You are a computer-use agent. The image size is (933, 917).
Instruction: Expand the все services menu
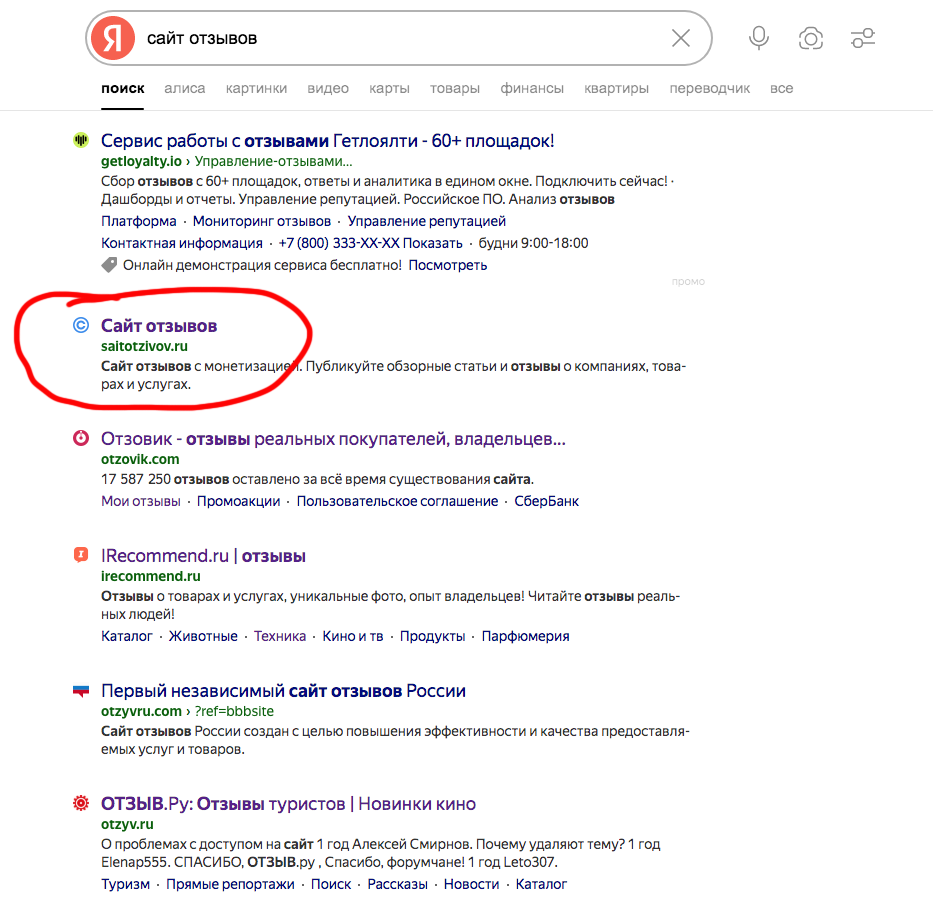(x=781, y=88)
